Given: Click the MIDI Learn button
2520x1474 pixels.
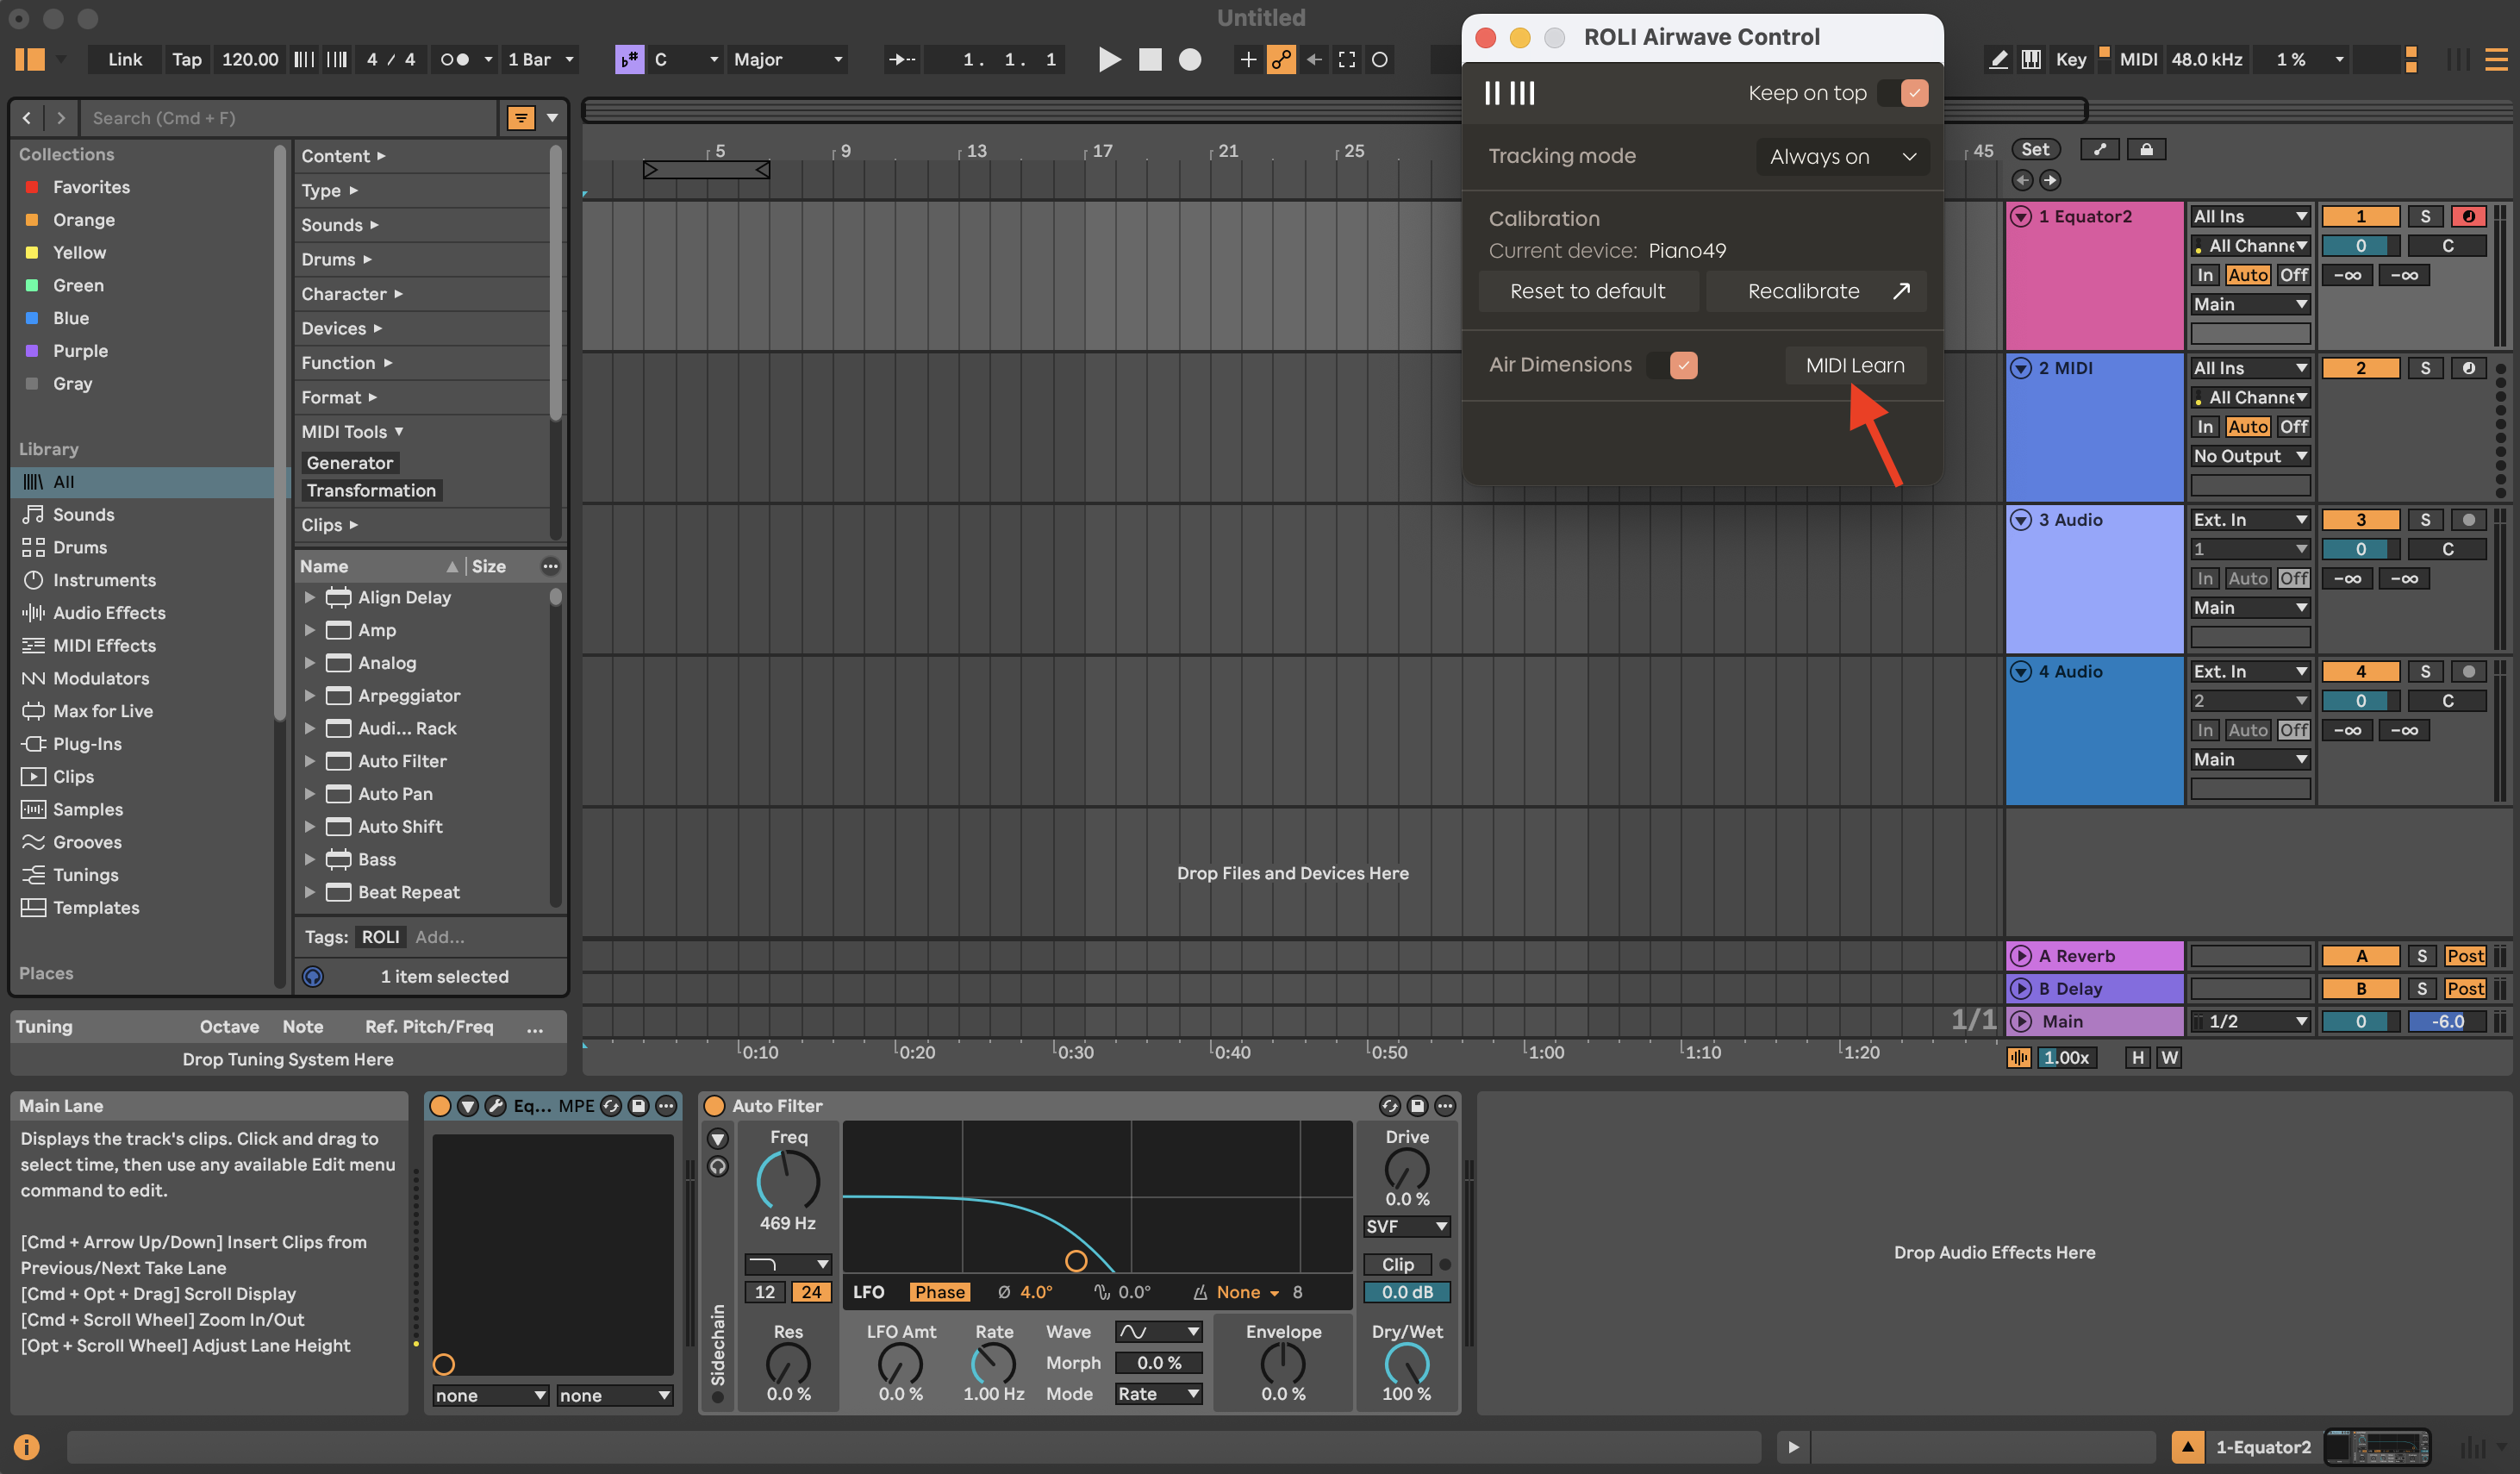Looking at the screenshot, I should [x=1854, y=365].
